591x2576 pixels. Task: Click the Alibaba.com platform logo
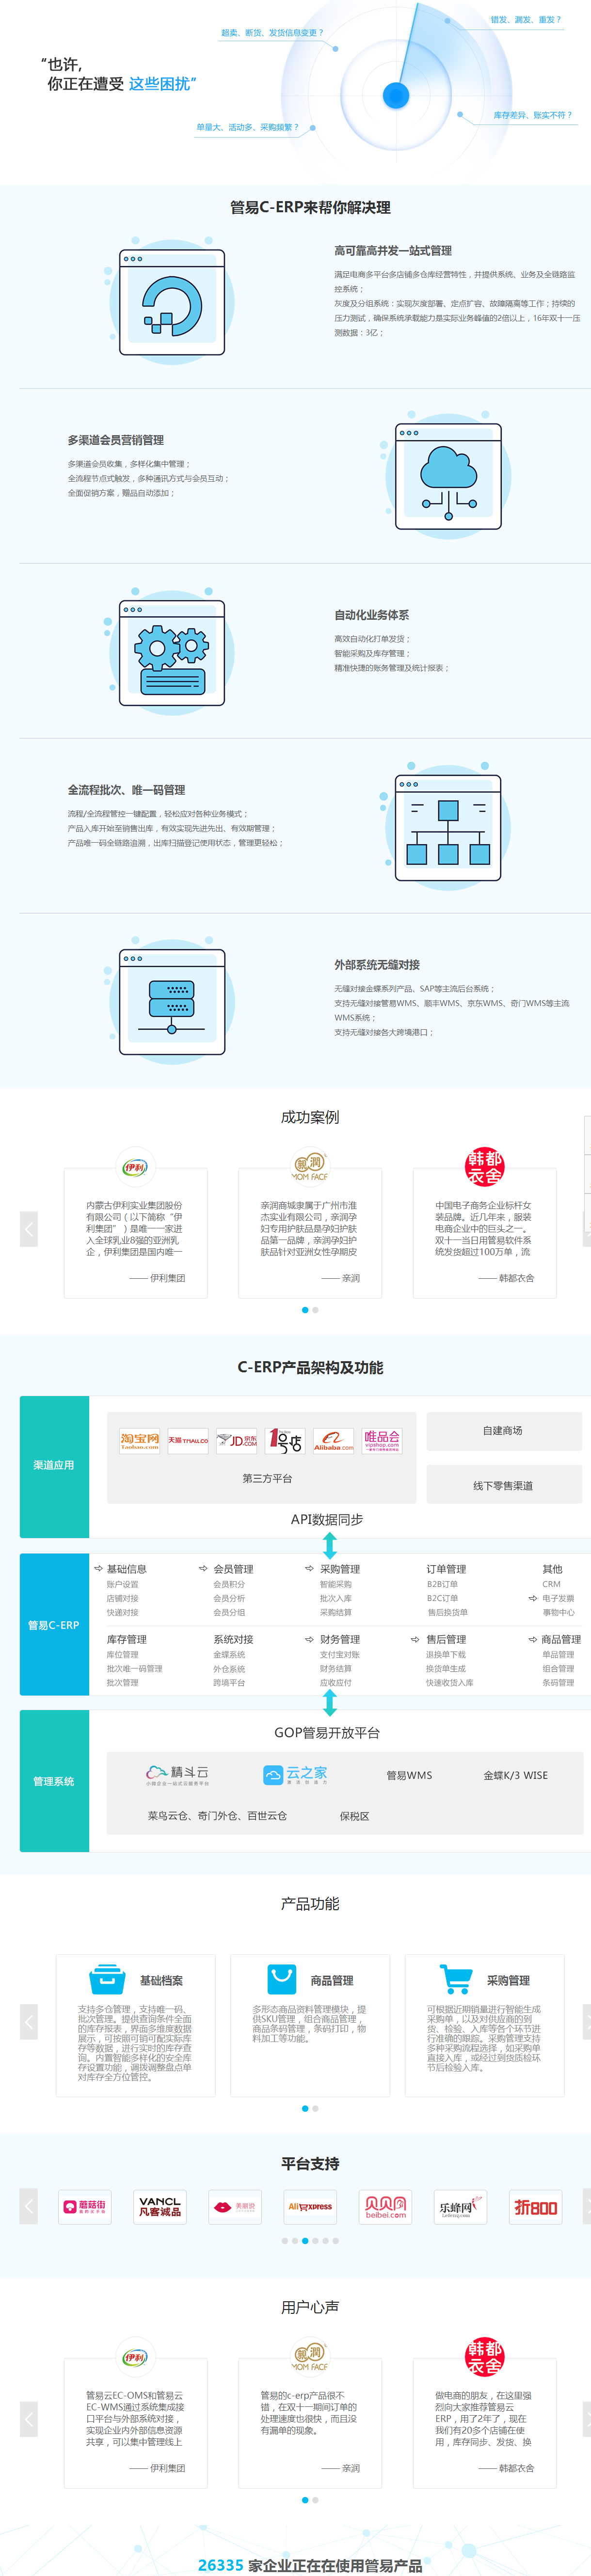coord(334,1440)
